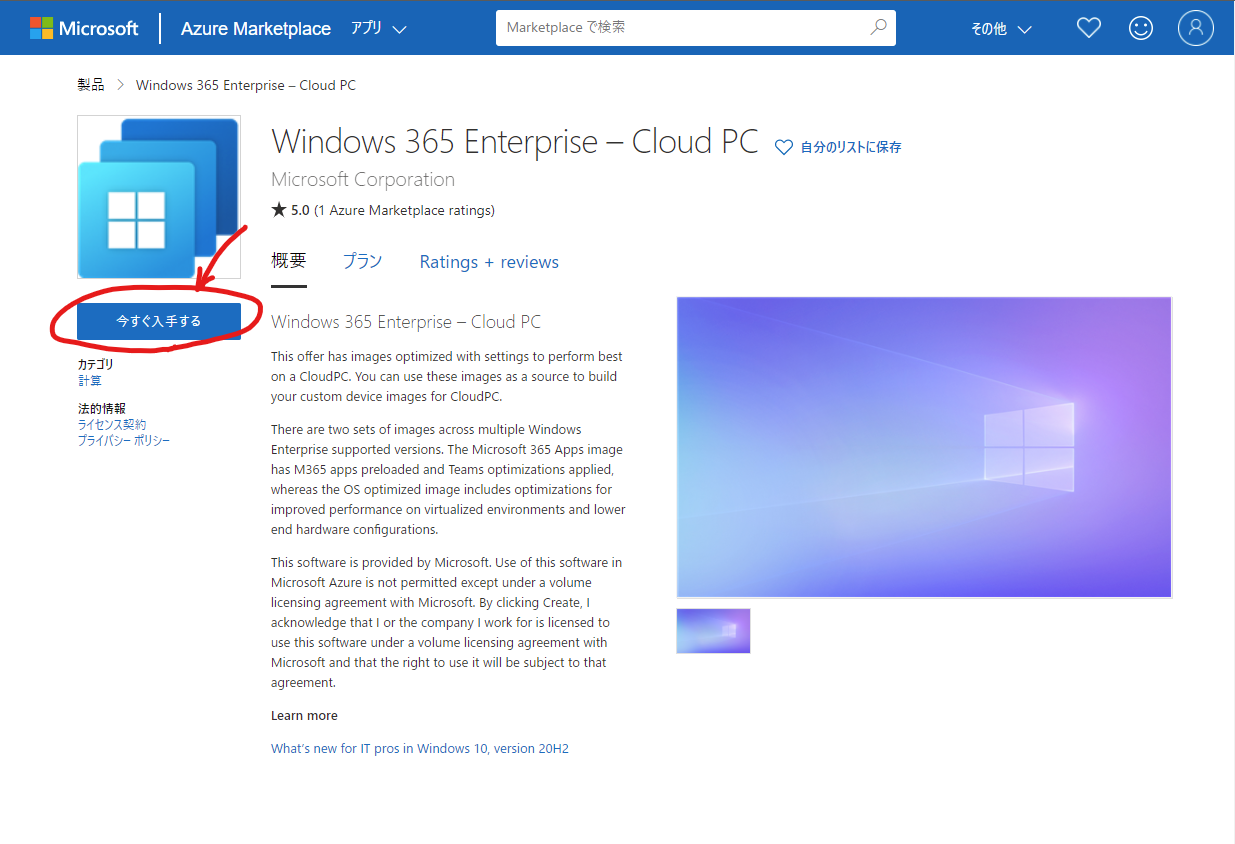Click the smiley feedback icon
The image size is (1235, 844).
coord(1141,28)
